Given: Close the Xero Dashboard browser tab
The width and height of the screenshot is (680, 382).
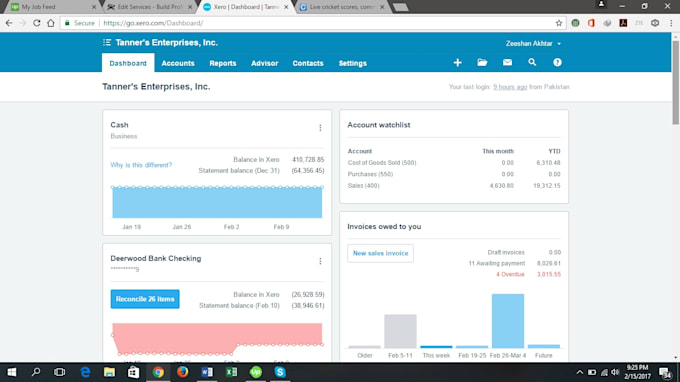Looking at the screenshot, I should tap(286, 7).
